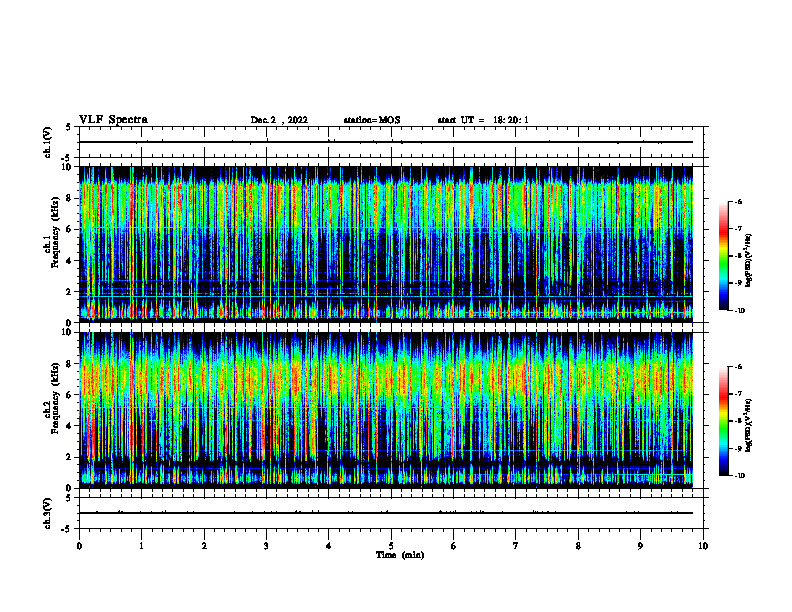Click the ch.3 voltage waveform trace
792x612 pixels.
(x=385, y=513)
